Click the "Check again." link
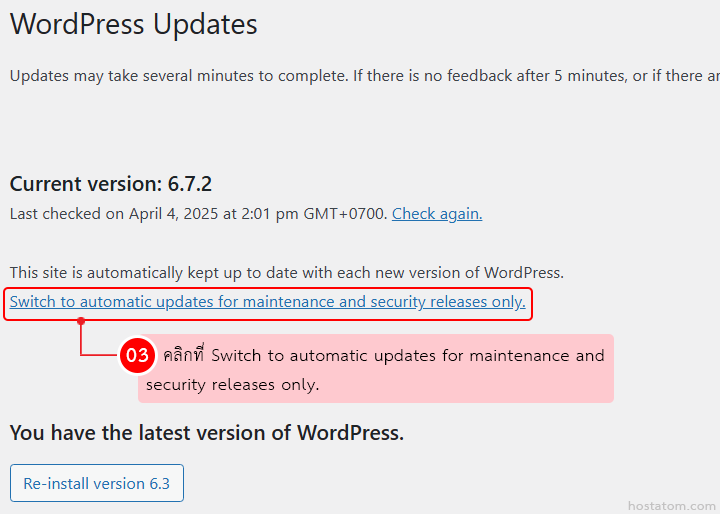Screen dimensions: 720x514 437,213
